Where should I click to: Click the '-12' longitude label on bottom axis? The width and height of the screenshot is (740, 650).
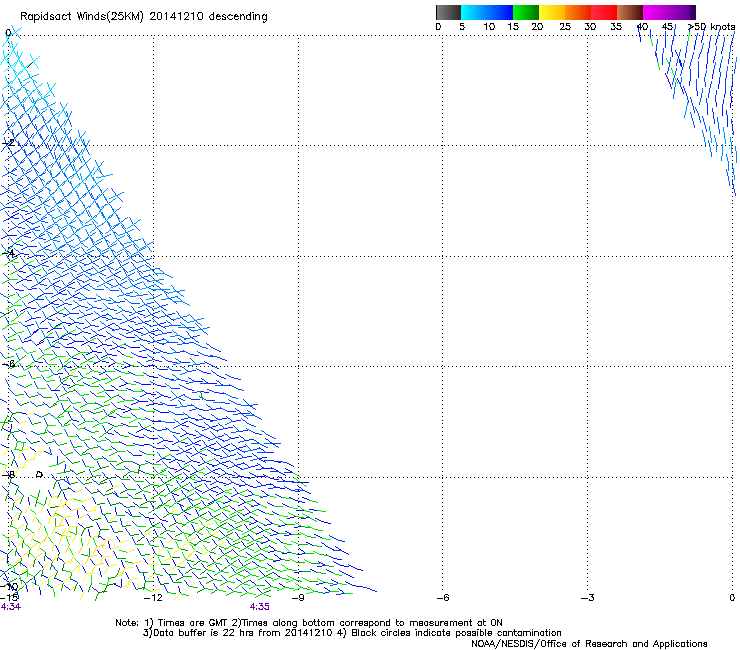[153, 598]
